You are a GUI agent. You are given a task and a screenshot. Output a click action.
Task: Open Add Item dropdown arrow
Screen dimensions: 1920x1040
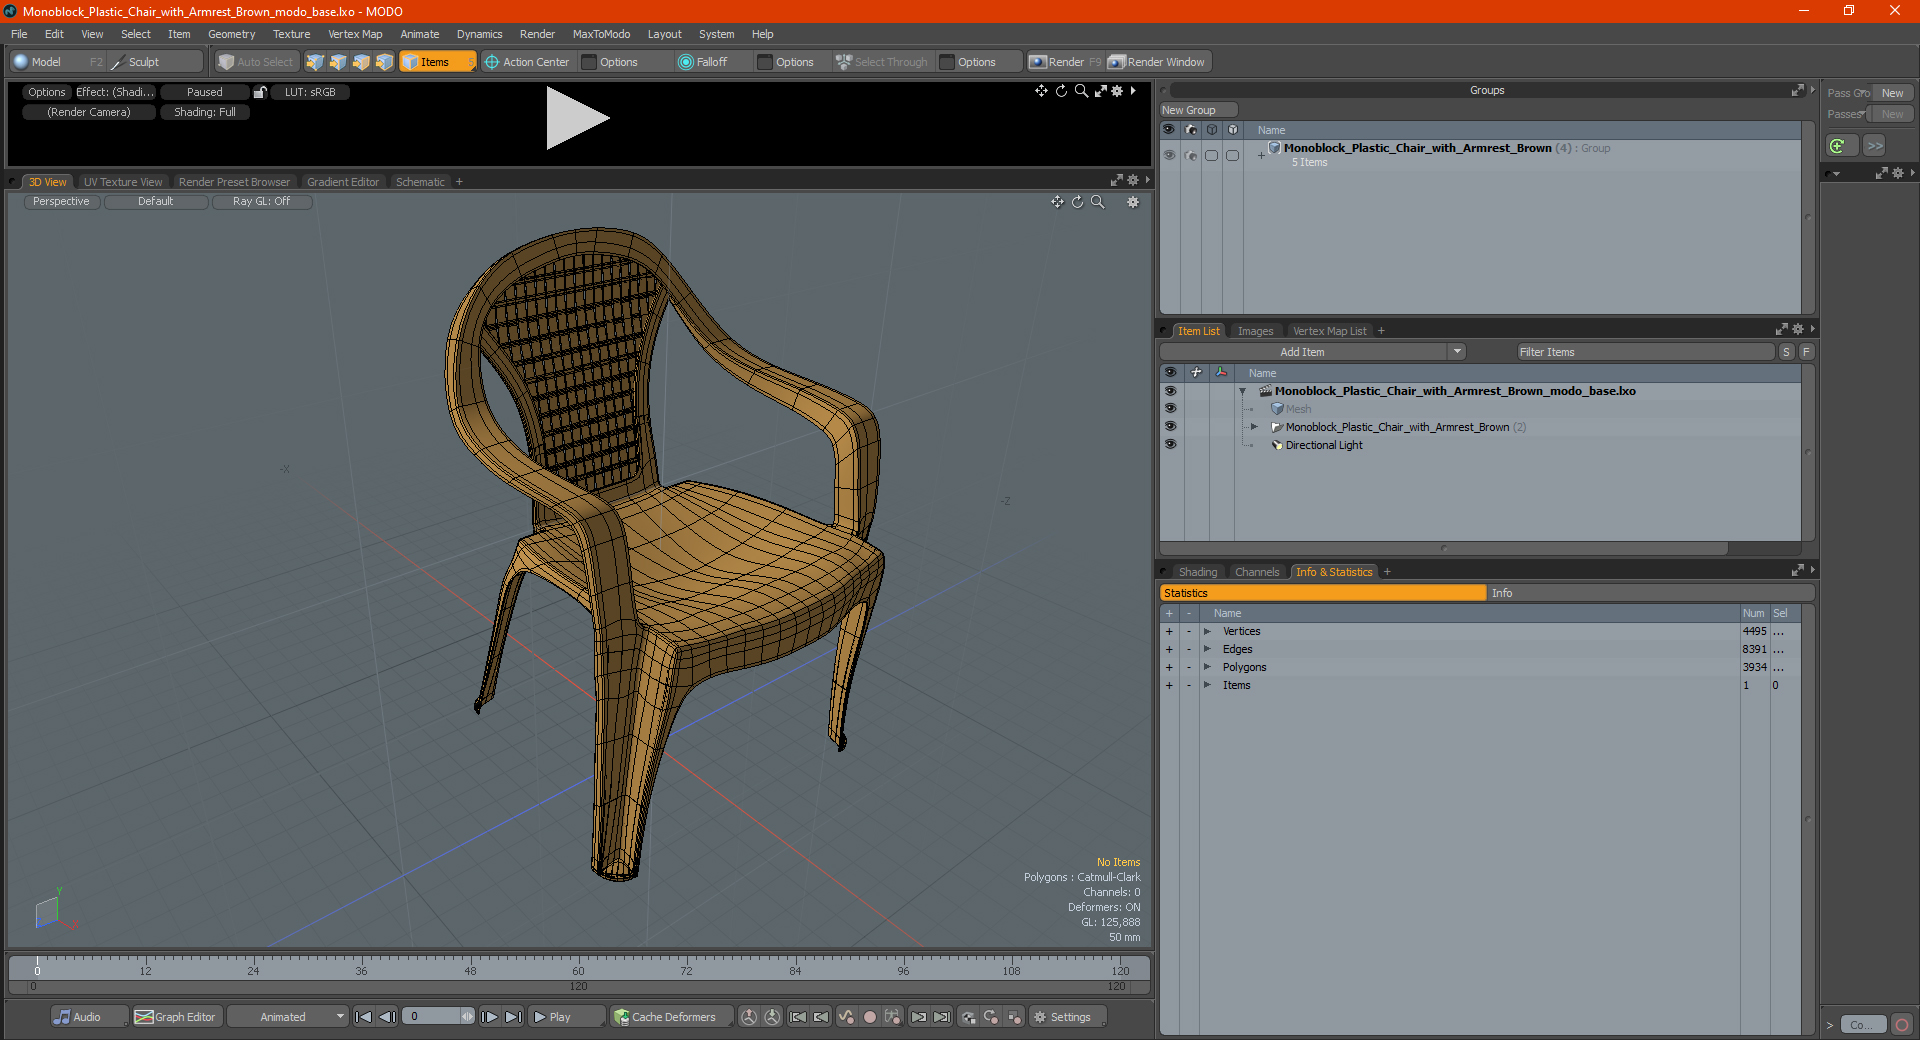pos(1457,352)
